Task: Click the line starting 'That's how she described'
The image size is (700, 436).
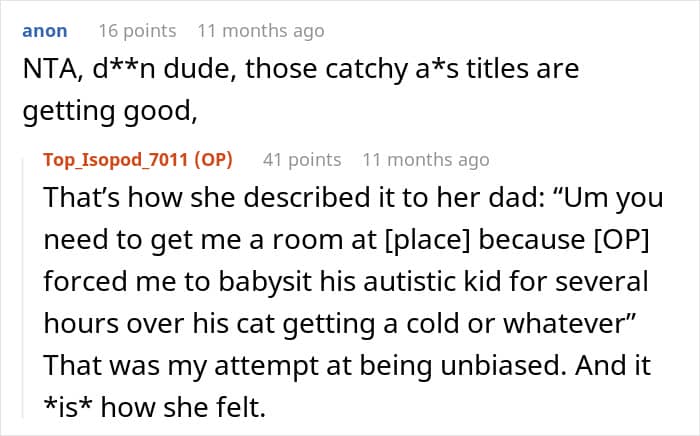Action: pyautogui.click(x=353, y=198)
